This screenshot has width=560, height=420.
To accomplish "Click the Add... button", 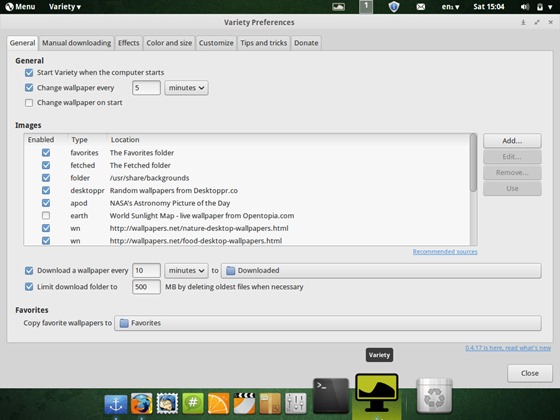I will (512, 141).
